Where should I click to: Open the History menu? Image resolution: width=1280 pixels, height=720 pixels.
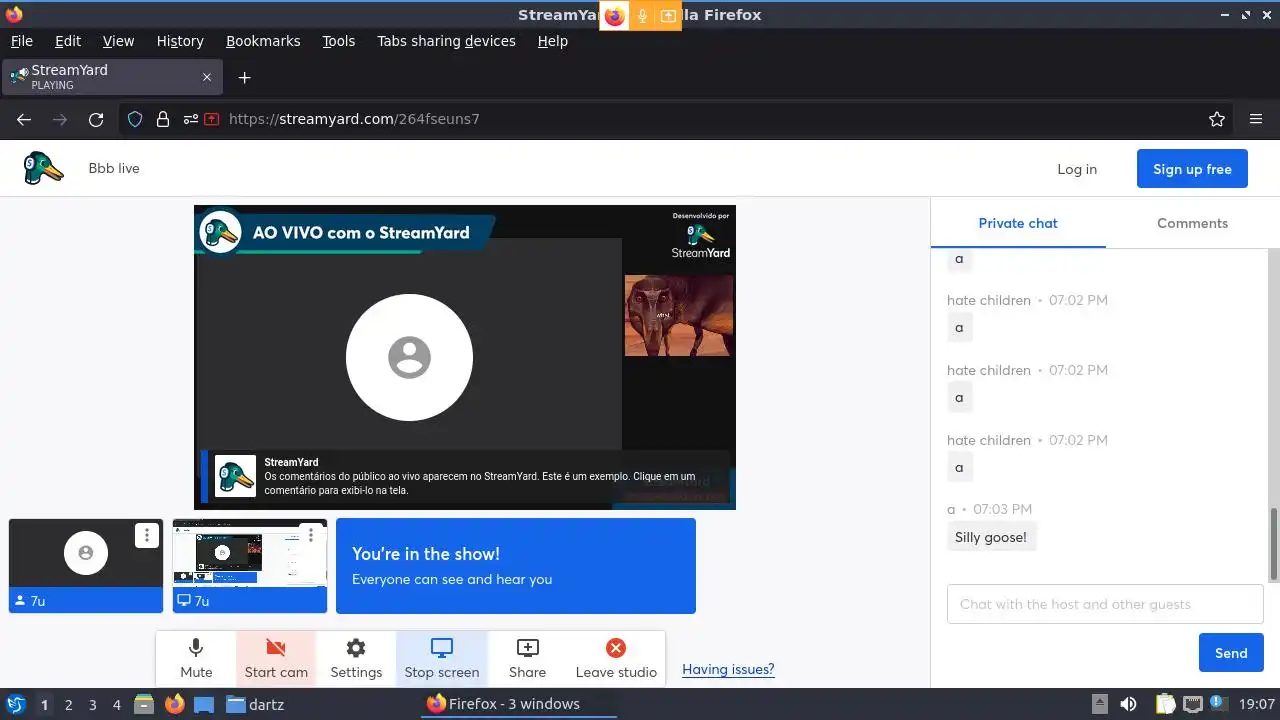click(x=180, y=41)
